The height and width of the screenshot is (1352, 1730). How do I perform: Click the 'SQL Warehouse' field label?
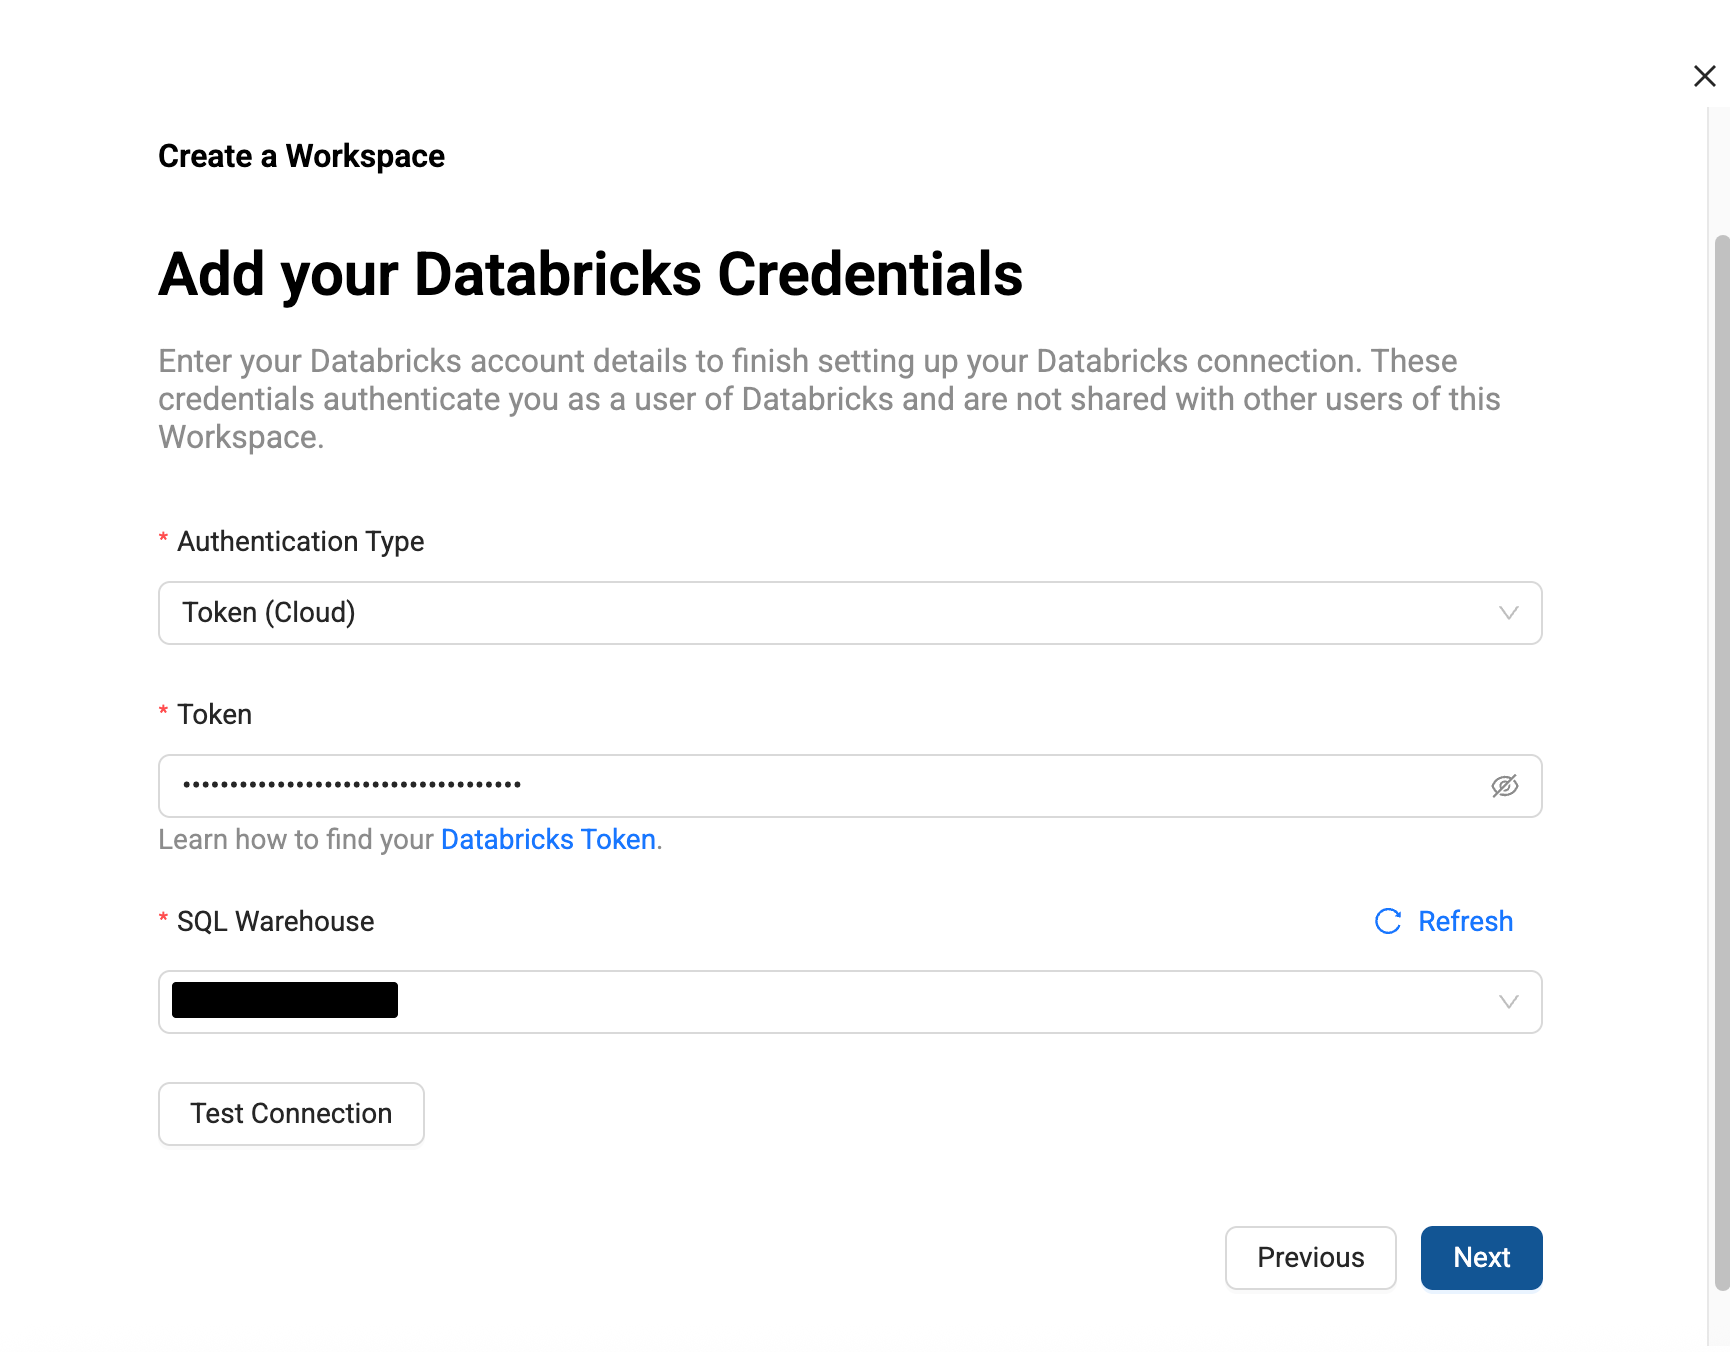(275, 921)
